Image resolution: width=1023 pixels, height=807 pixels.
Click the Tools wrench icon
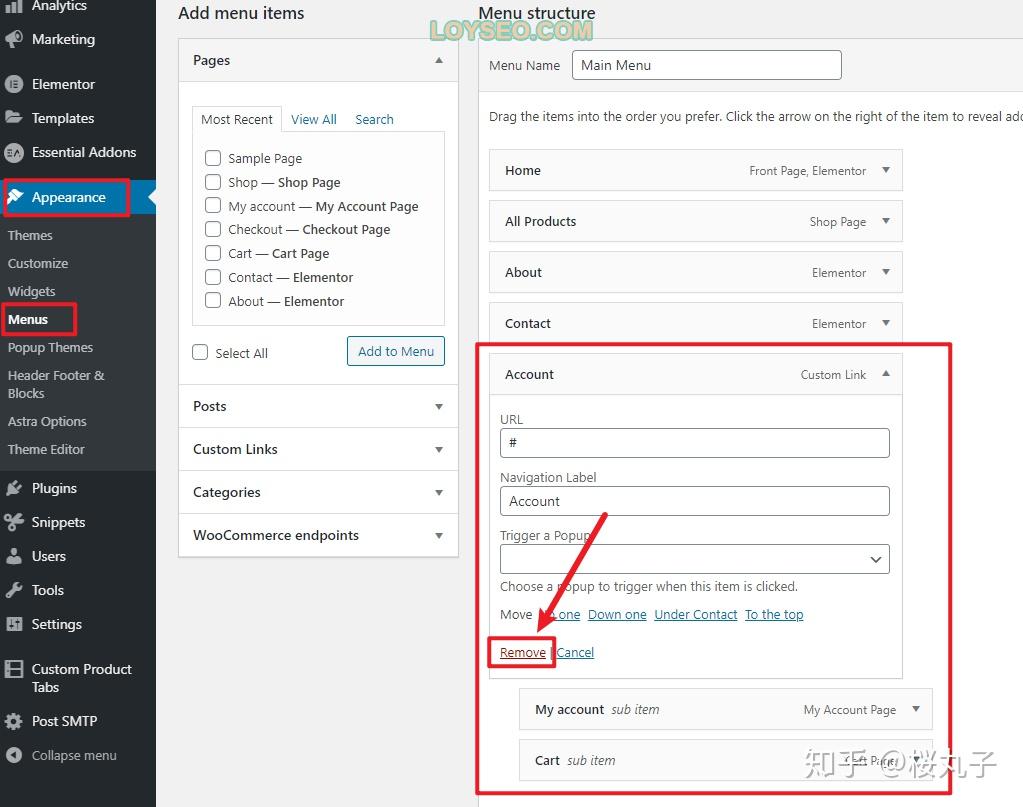[x=14, y=590]
